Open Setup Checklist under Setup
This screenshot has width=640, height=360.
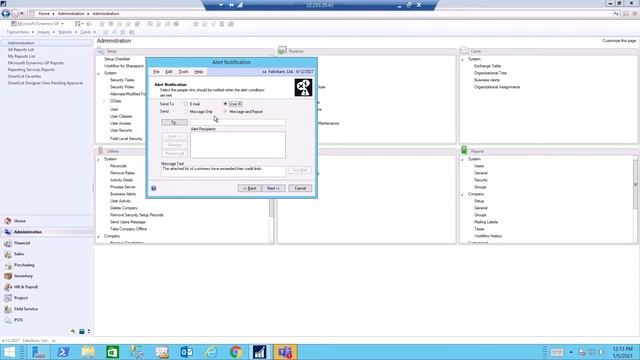(117, 59)
